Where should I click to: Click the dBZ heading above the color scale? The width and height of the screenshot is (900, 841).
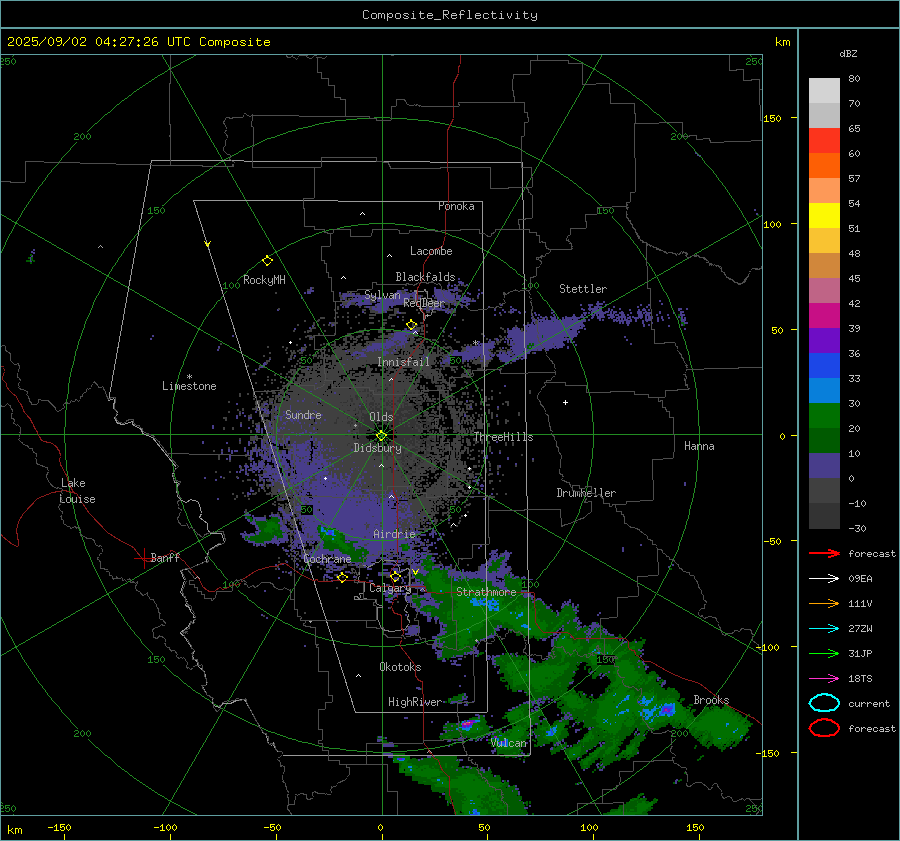848,53
